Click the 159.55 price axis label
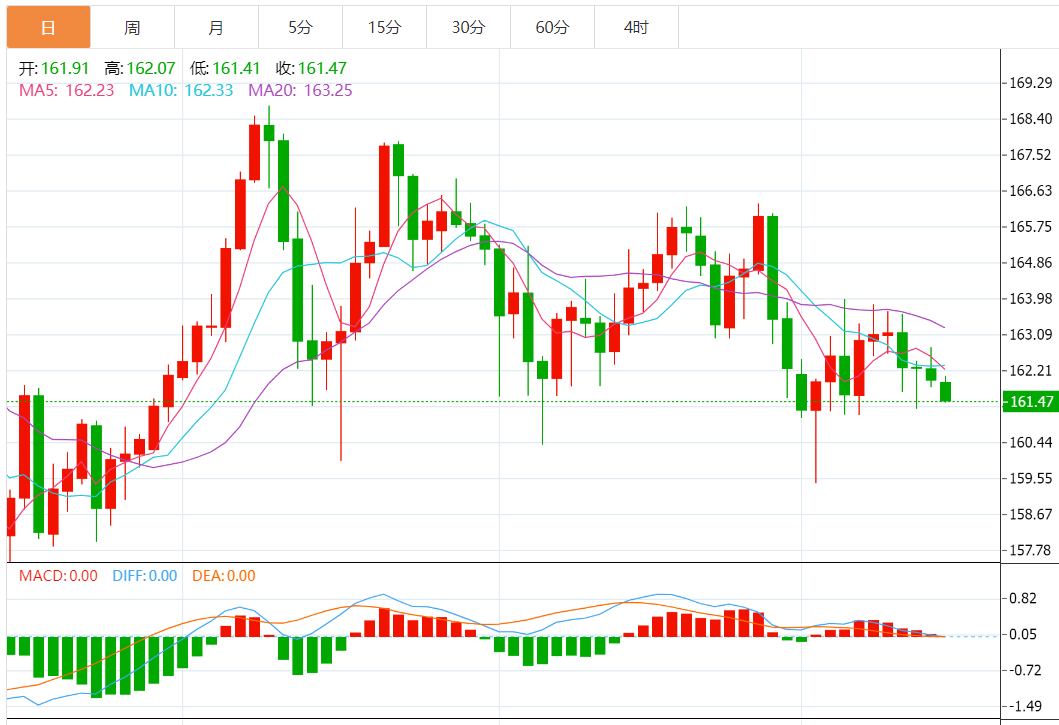 1031,478
